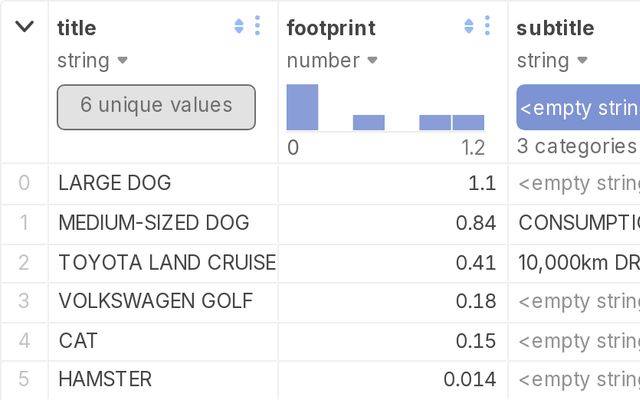
Task: Click the 3 categories label under subtitle
Action: click(x=577, y=147)
